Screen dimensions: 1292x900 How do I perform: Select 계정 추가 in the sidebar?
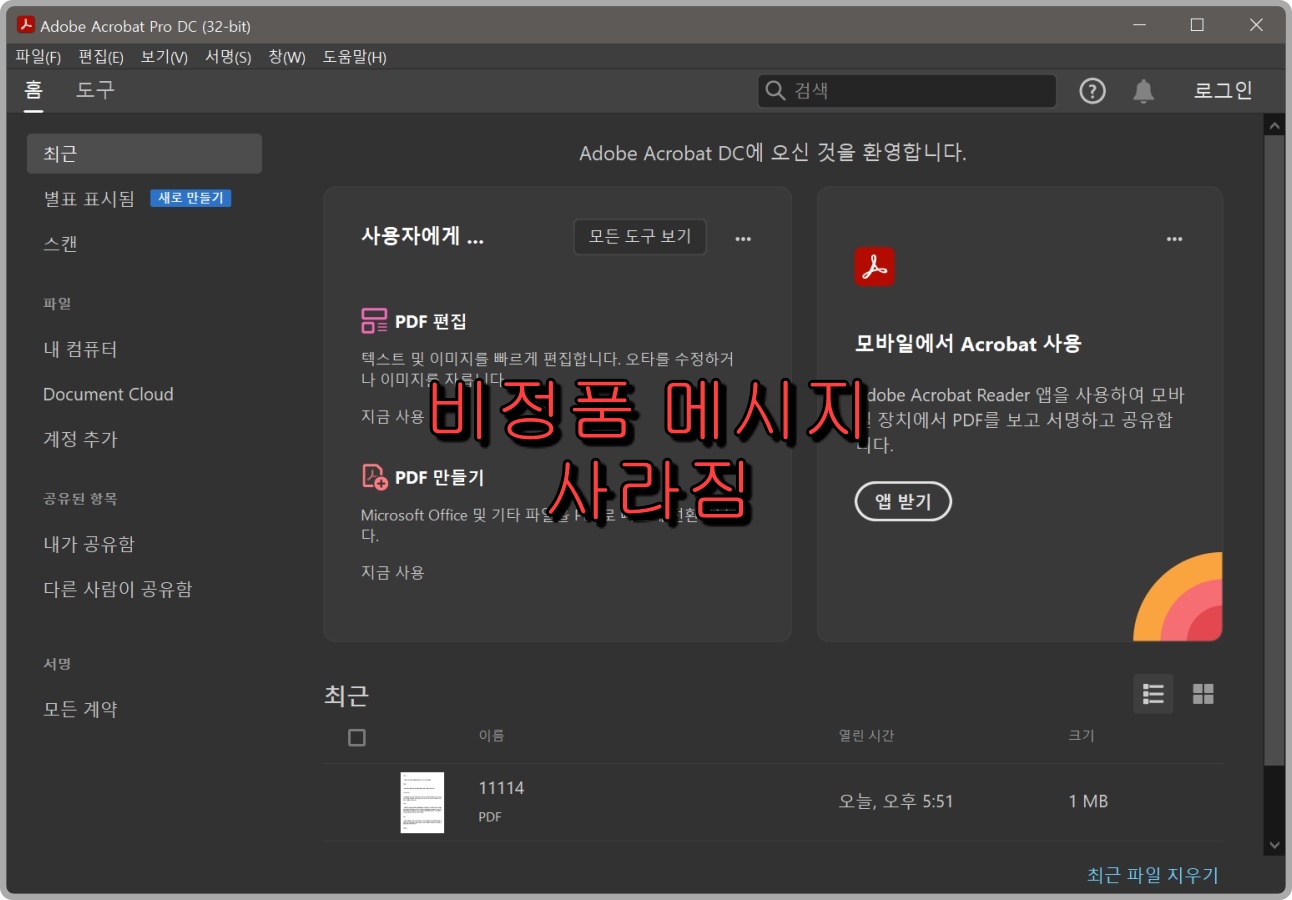pos(80,439)
